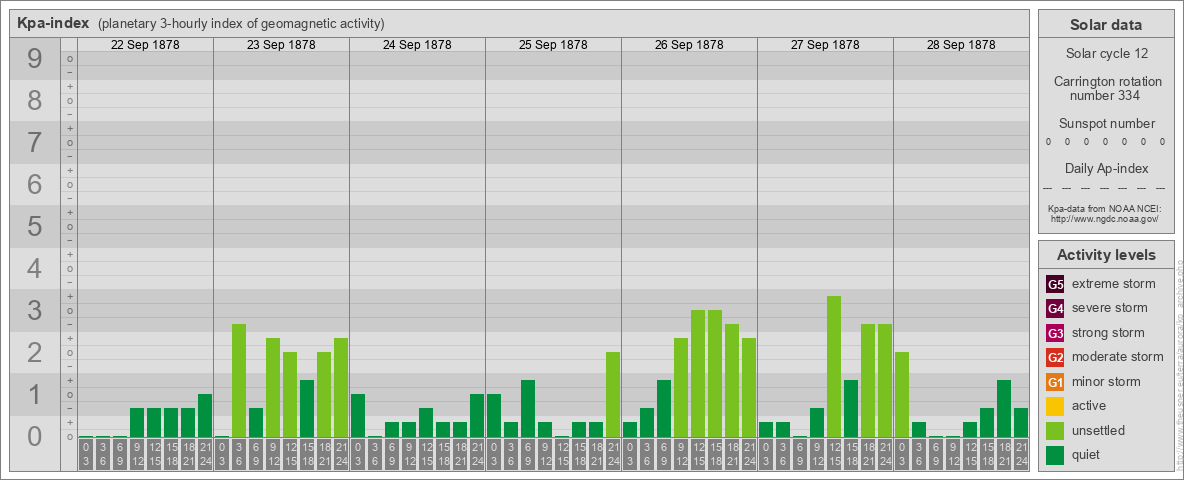Click the 24 Sep 0-3 bar
This screenshot has height=480, width=1184.
tap(358, 416)
